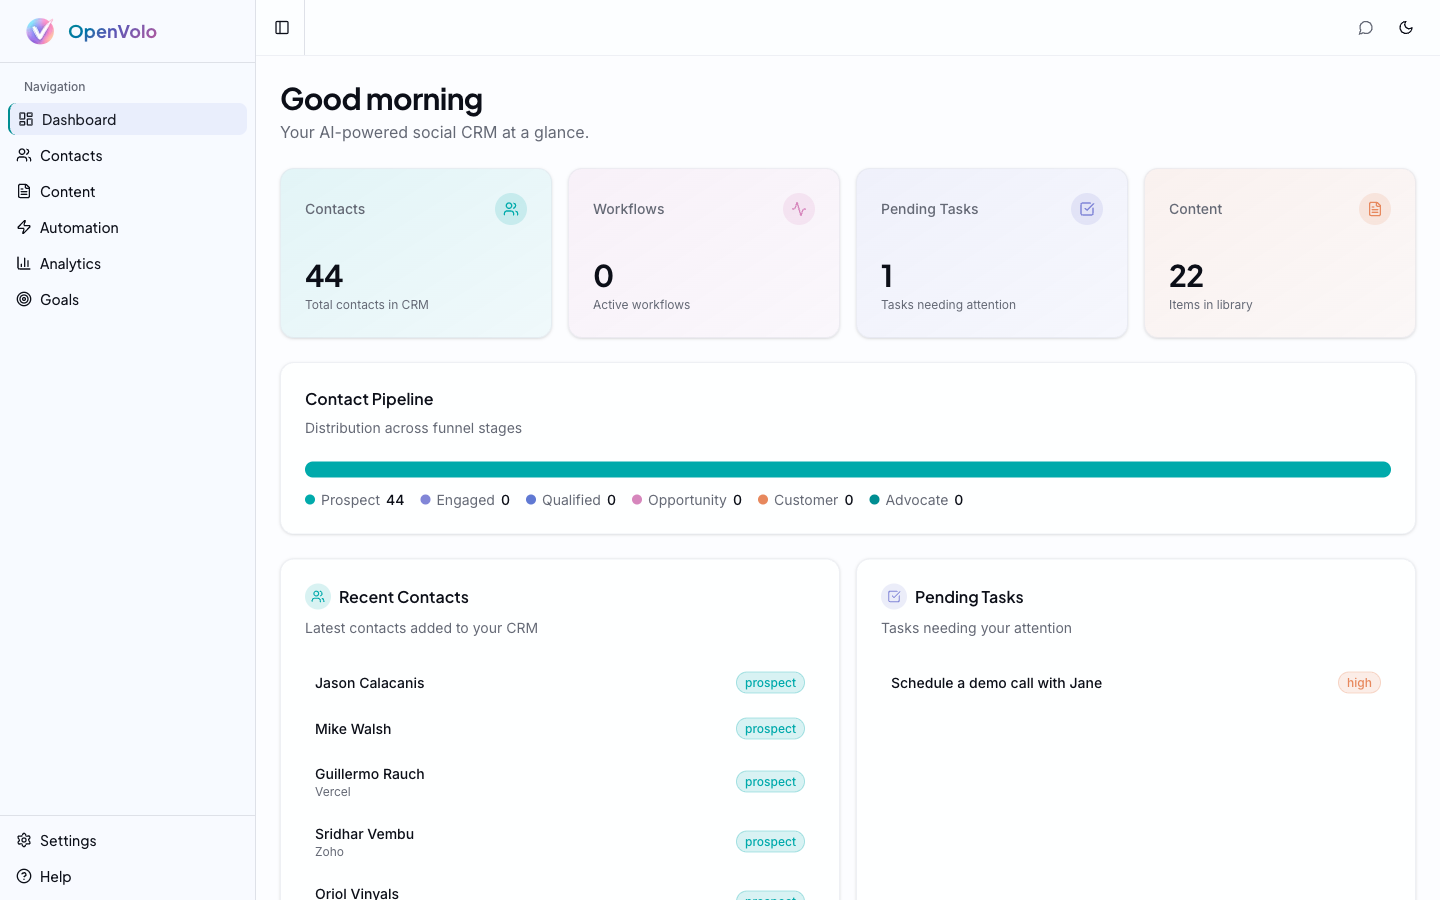
Task: Navigate to Content in the sidebar
Action: [x=68, y=191]
